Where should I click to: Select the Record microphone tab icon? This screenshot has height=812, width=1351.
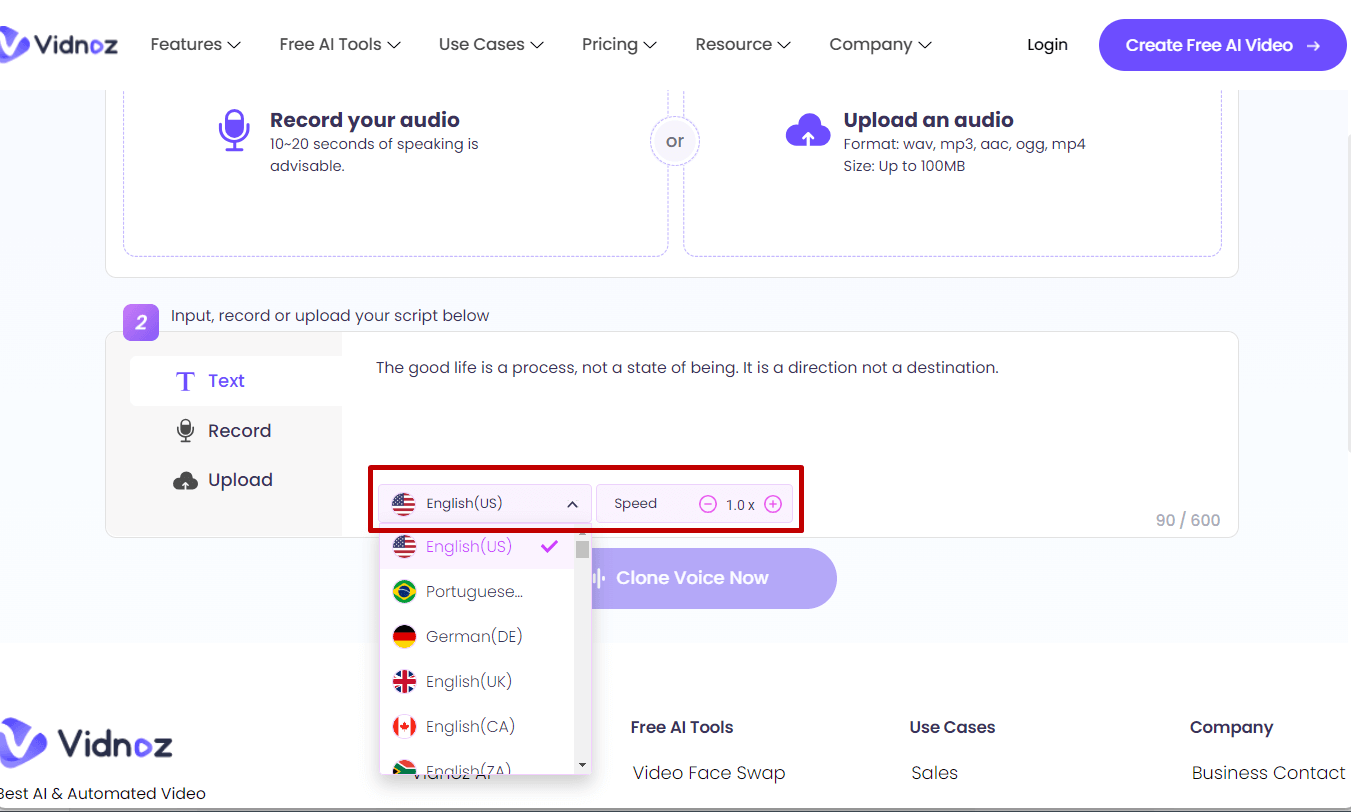click(185, 431)
